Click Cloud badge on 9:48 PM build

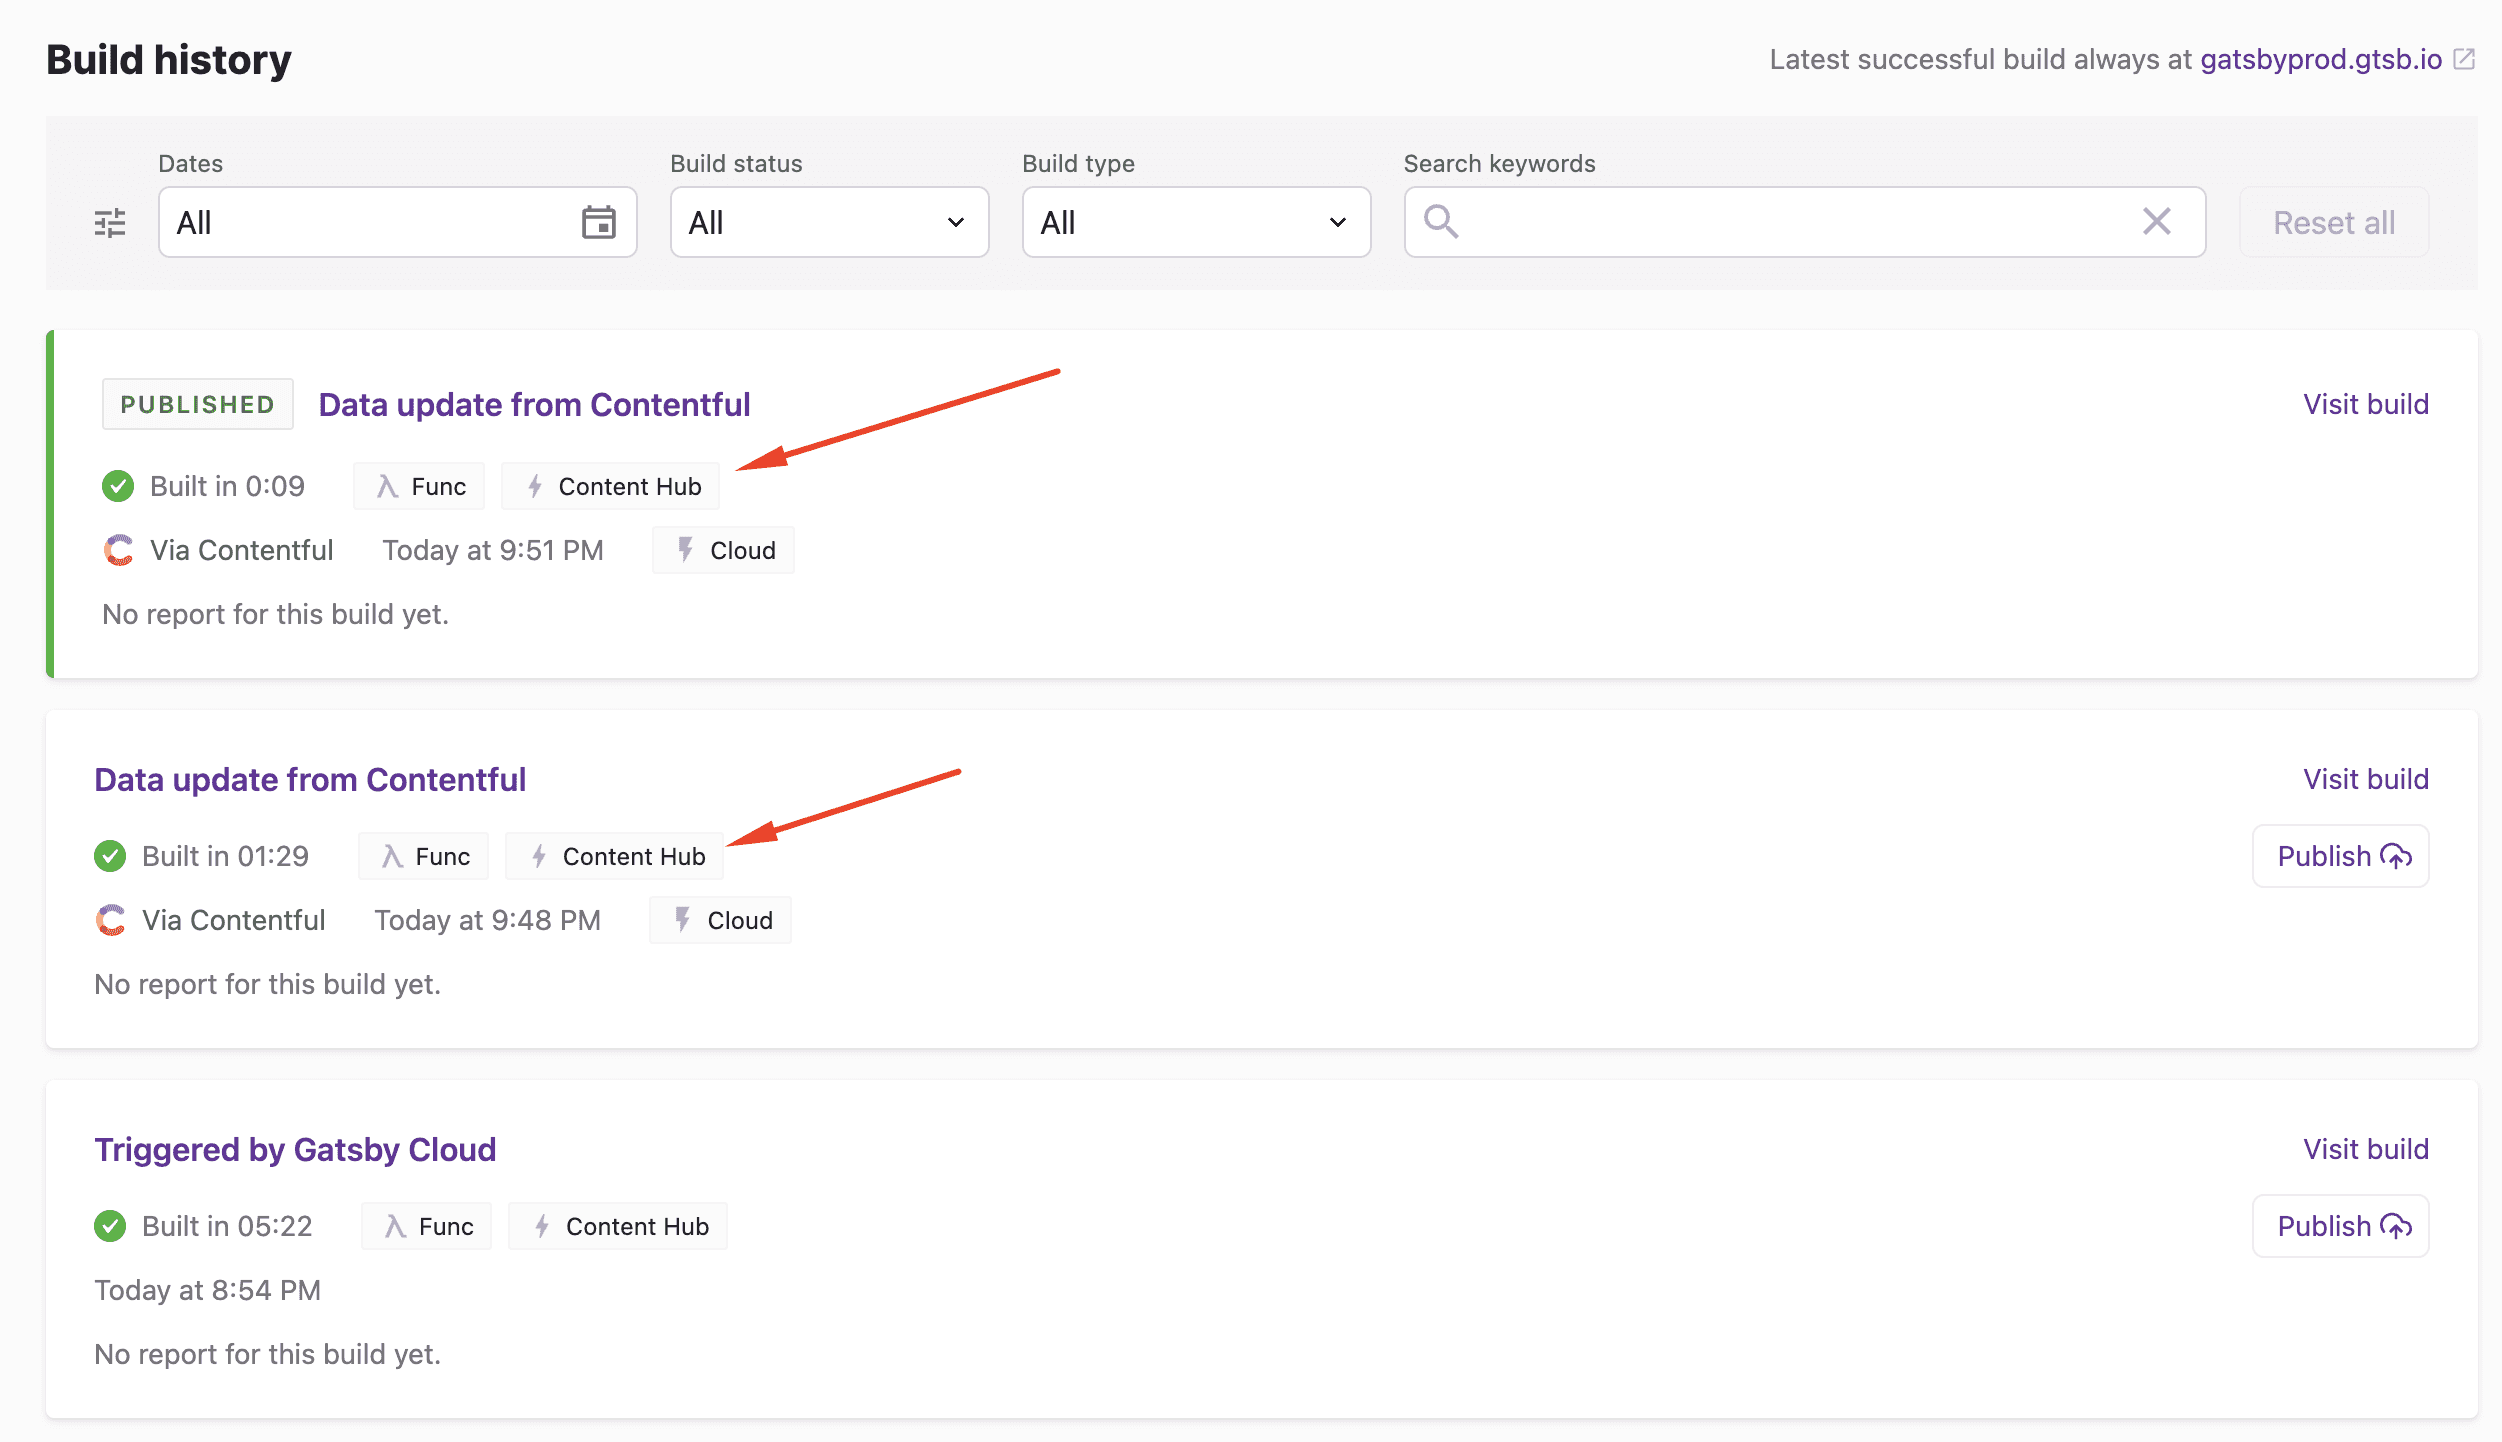[720, 920]
